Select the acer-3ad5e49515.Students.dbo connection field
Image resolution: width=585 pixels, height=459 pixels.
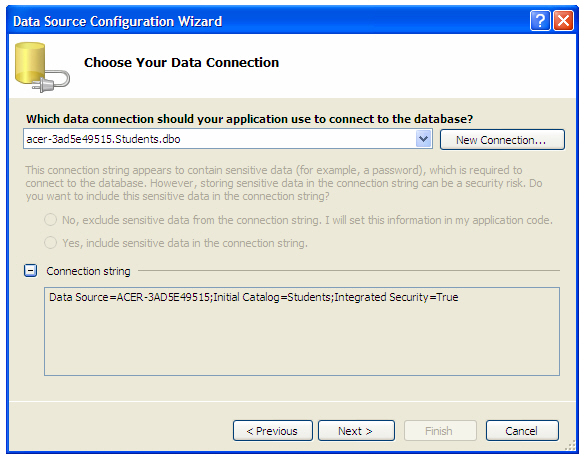click(228, 139)
